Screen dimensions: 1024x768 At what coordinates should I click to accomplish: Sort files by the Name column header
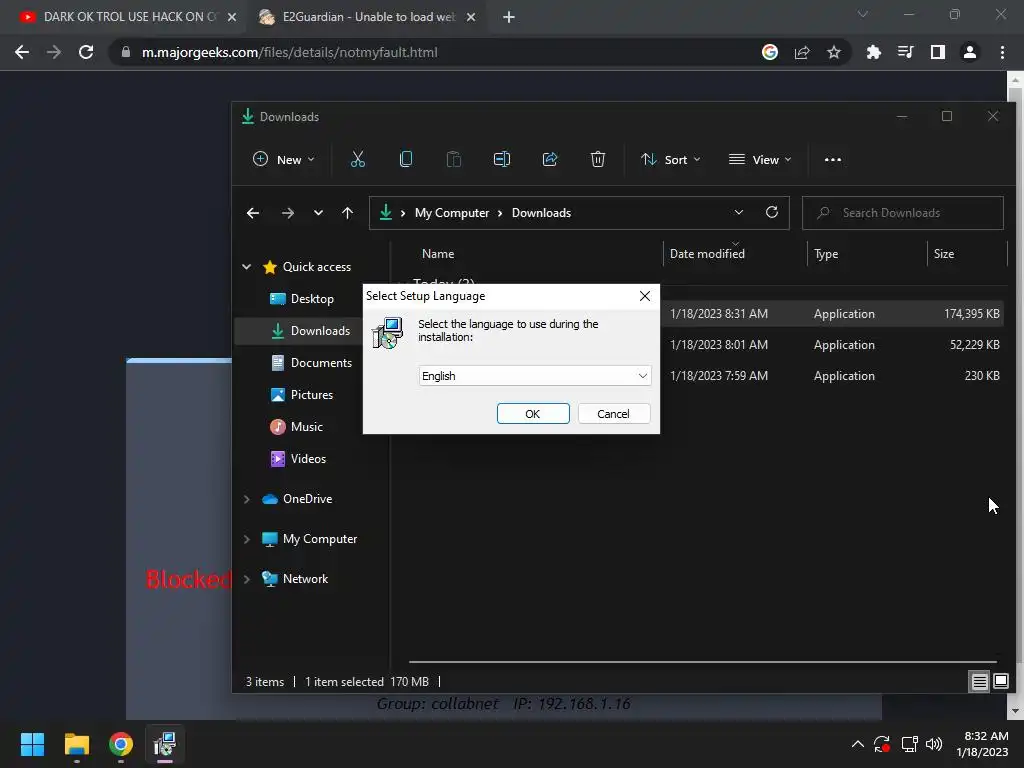pyautogui.click(x=438, y=254)
